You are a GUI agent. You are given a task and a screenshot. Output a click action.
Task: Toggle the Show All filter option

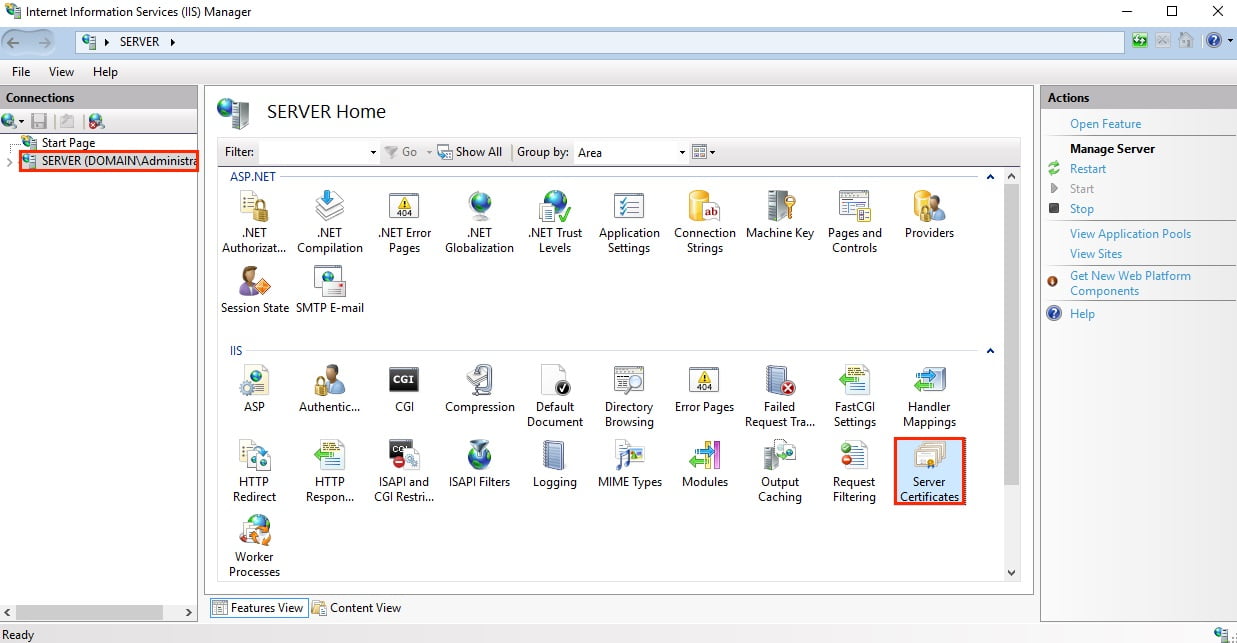470,152
